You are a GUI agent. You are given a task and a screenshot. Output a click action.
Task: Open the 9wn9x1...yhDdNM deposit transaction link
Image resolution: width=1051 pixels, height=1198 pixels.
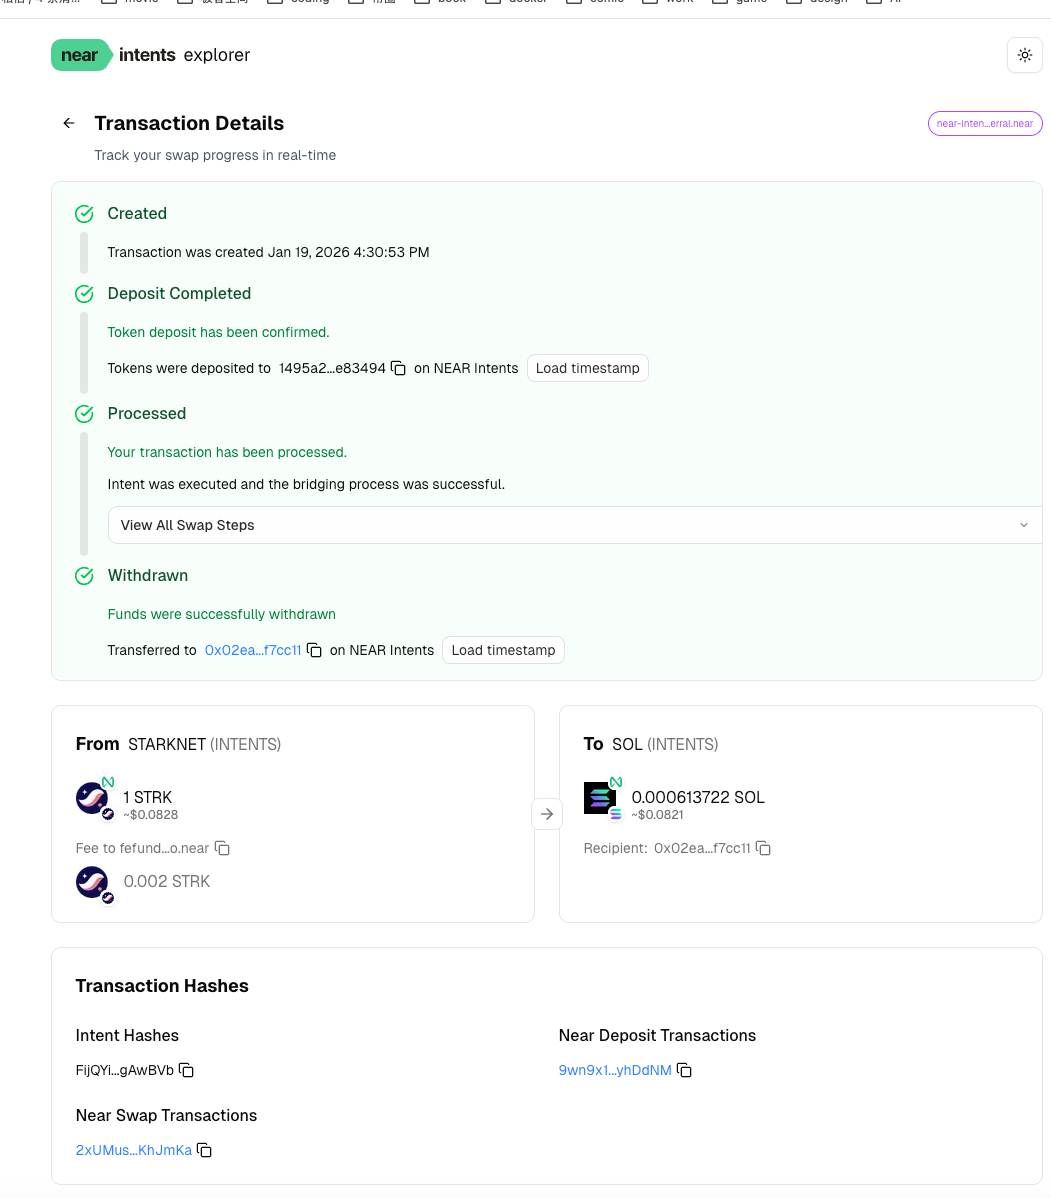pos(614,1069)
